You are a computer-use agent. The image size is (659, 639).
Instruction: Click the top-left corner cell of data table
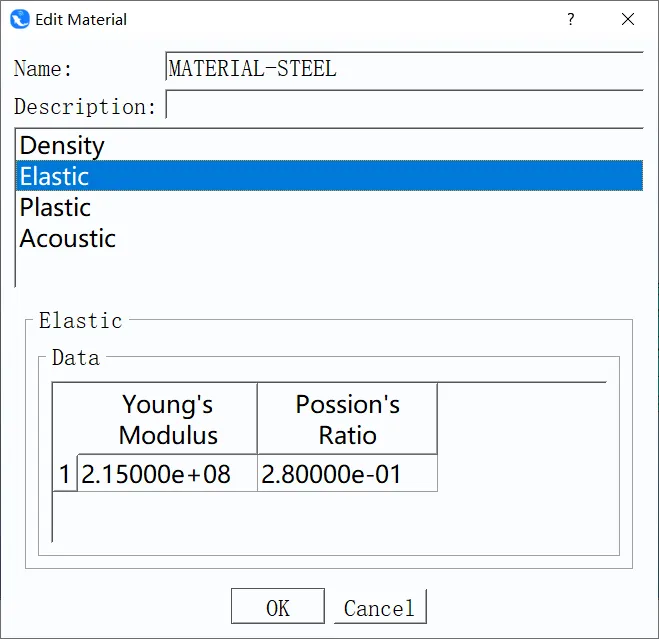pos(64,419)
